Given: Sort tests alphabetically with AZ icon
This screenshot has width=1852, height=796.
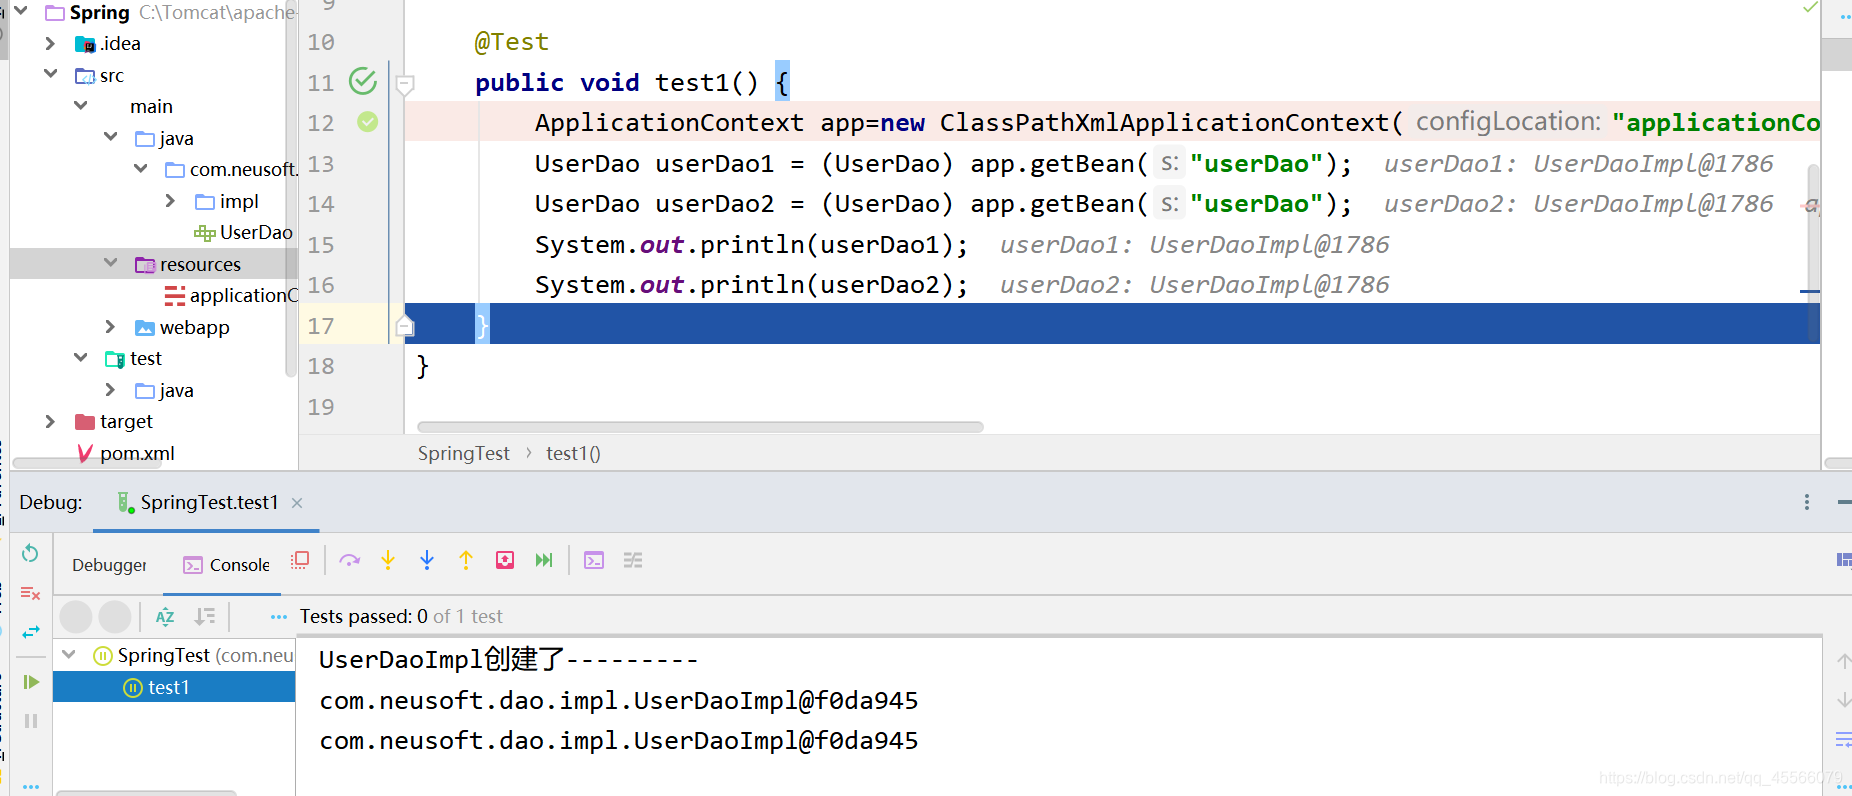Looking at the screenshot, I should click(165, 617).
